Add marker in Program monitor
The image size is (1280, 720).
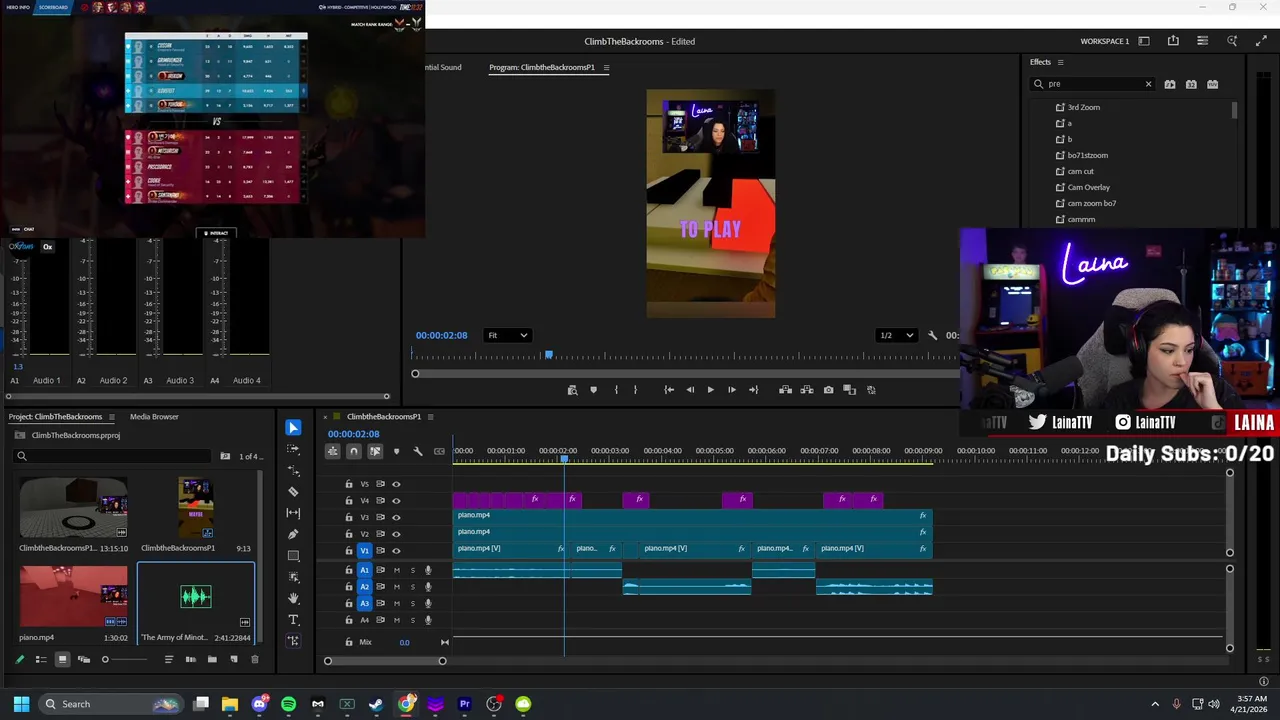pyautogui.click(x=593, y=390)
